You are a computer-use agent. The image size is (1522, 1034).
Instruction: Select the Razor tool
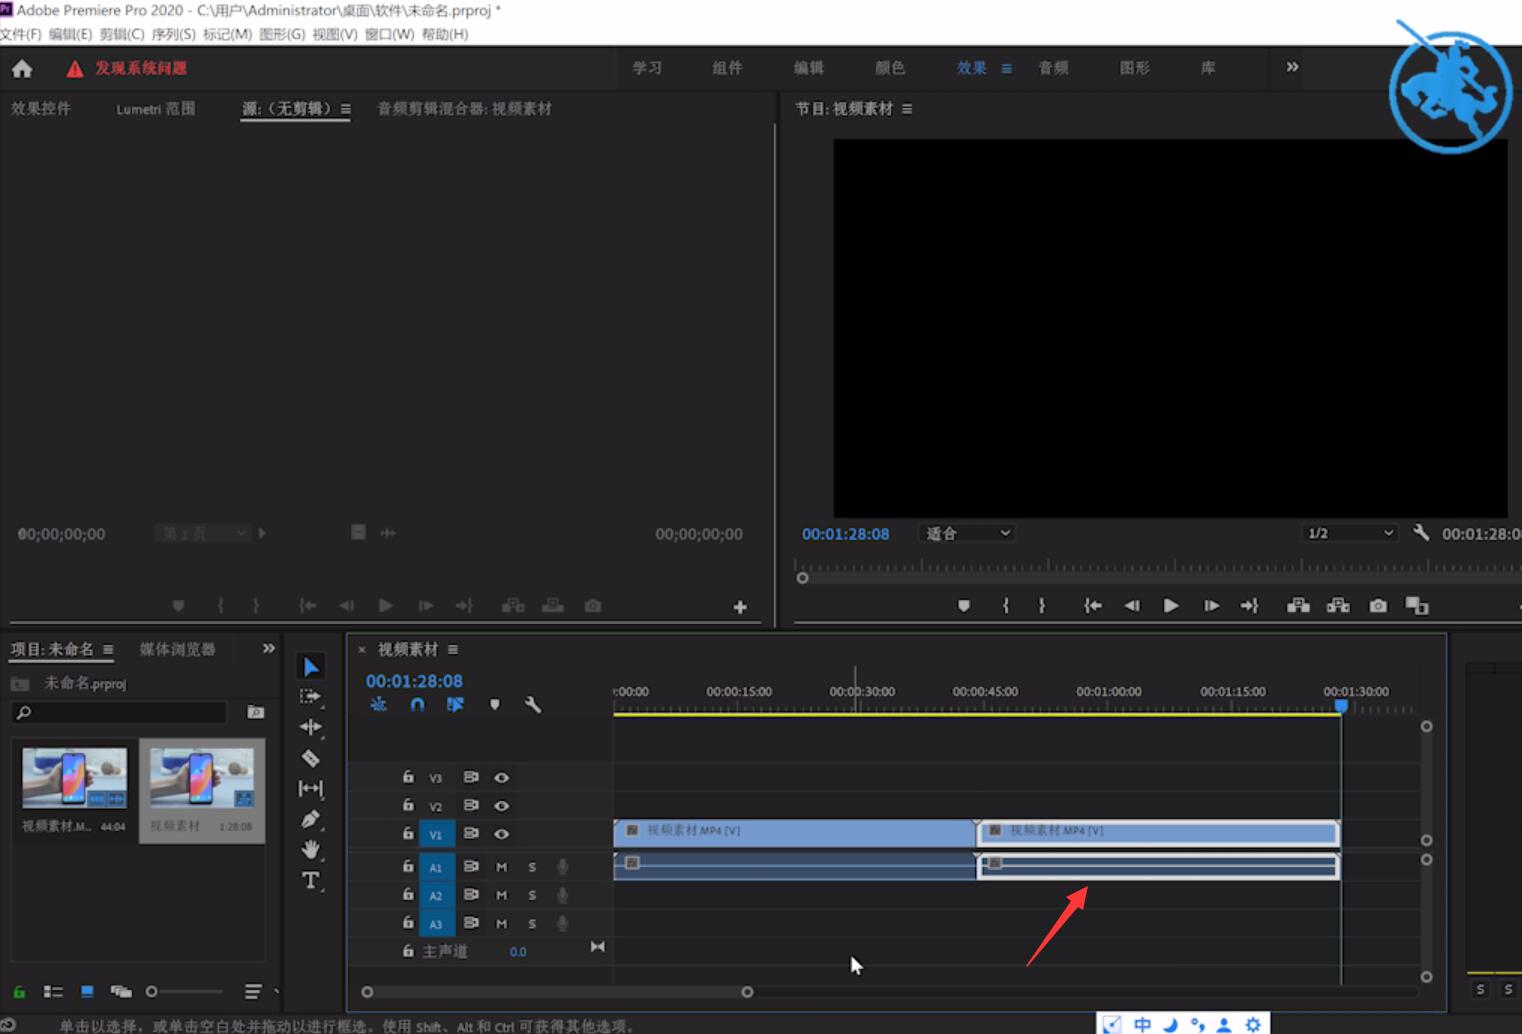pyautogui.click(x=311, y=758)
